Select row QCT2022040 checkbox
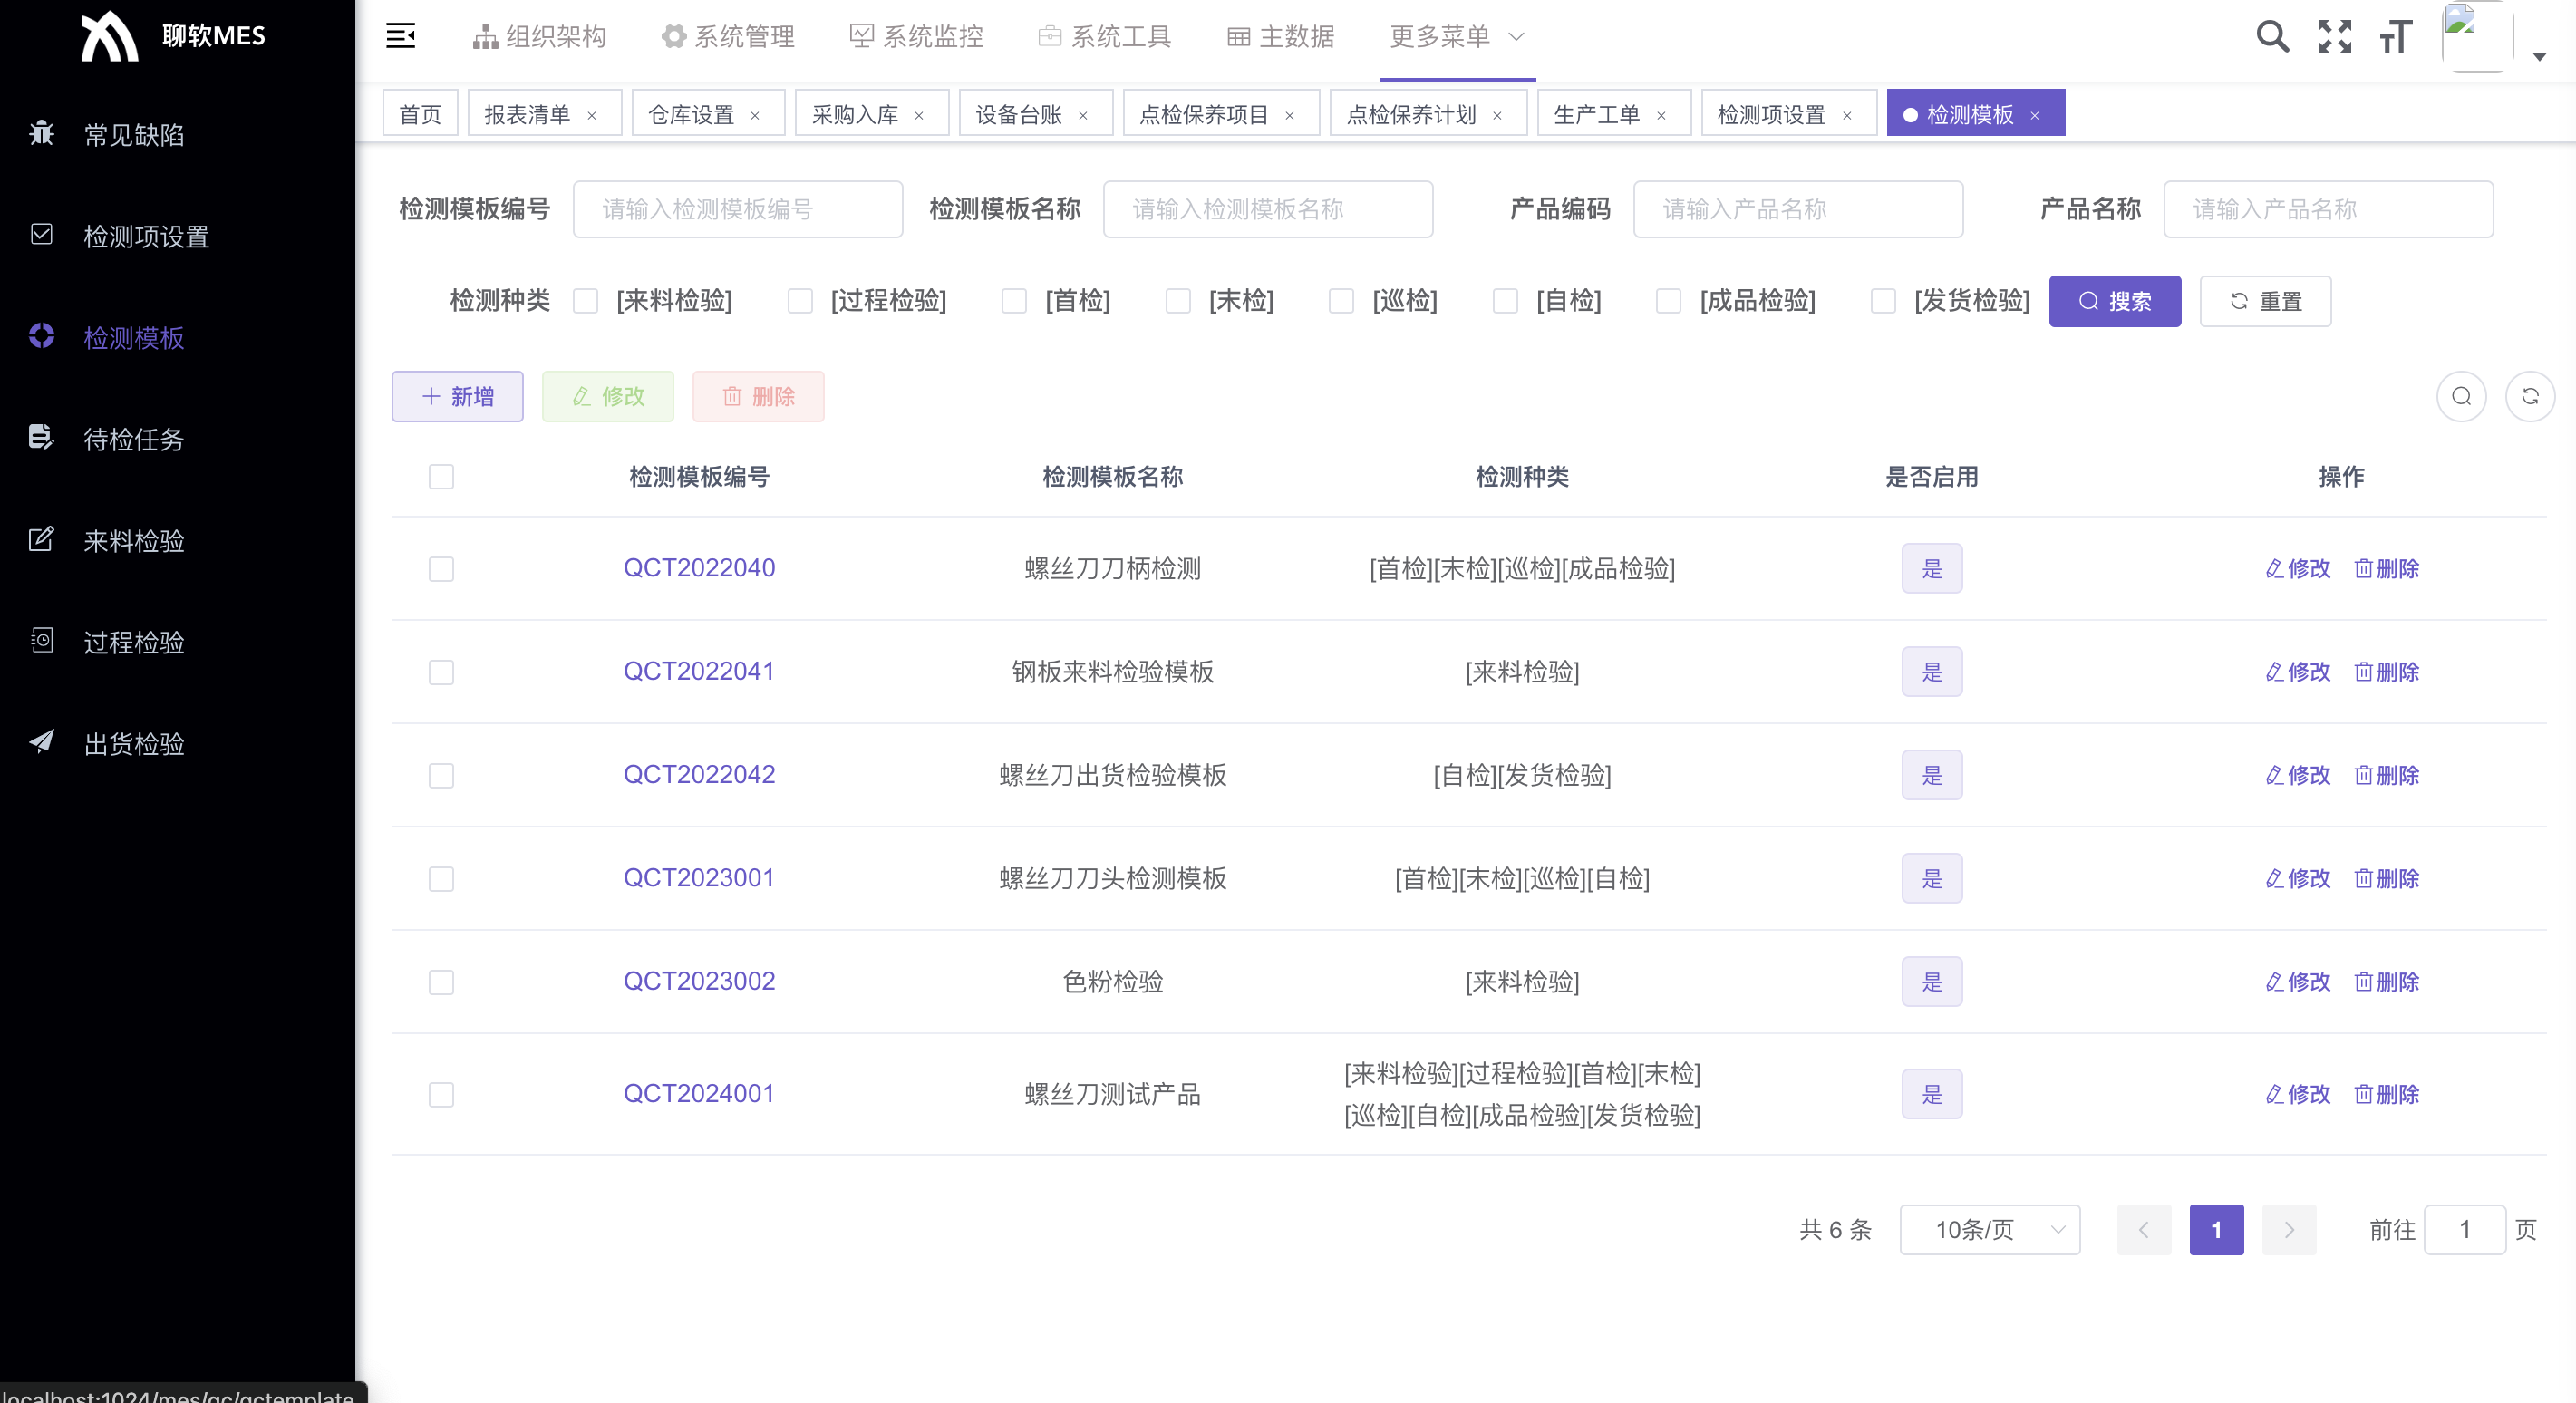 [441, 569]
